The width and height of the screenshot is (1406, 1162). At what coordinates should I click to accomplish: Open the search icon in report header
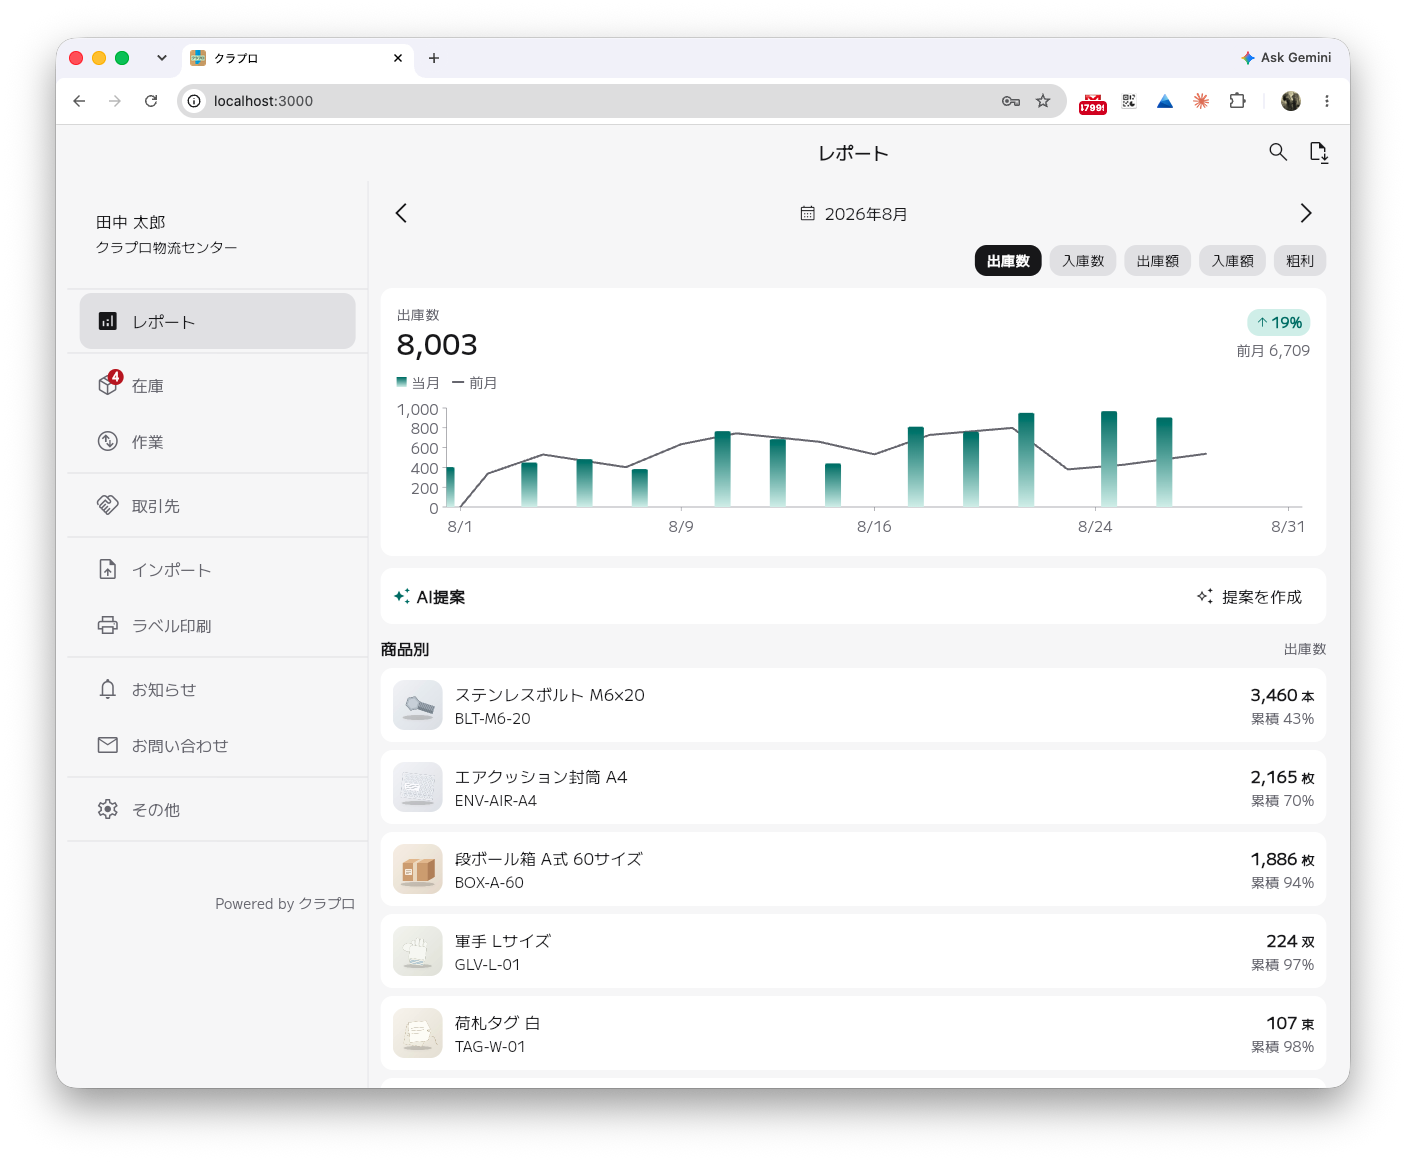tap(1278, 152)
